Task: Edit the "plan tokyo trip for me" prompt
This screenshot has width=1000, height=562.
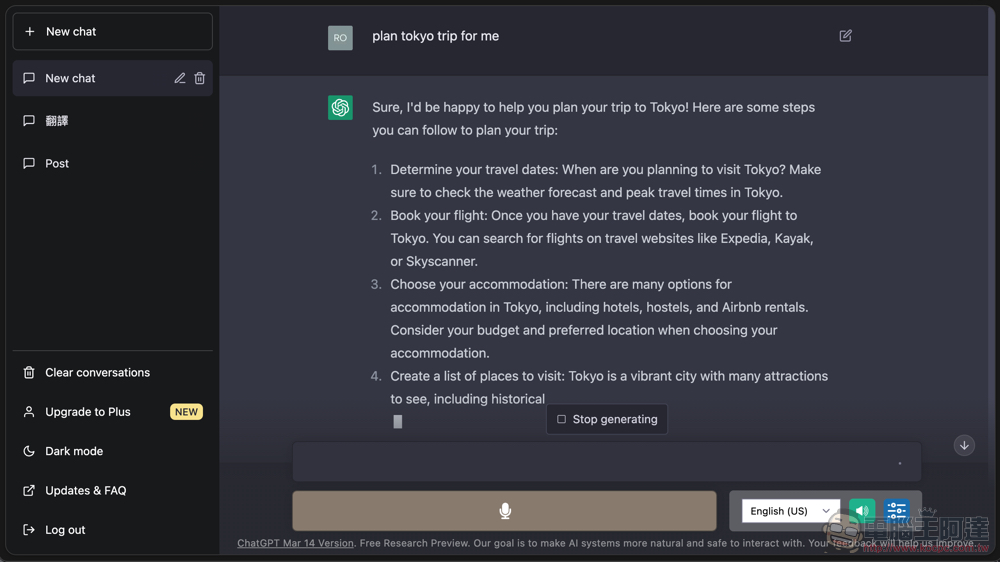Action: [x=845, y=36]
